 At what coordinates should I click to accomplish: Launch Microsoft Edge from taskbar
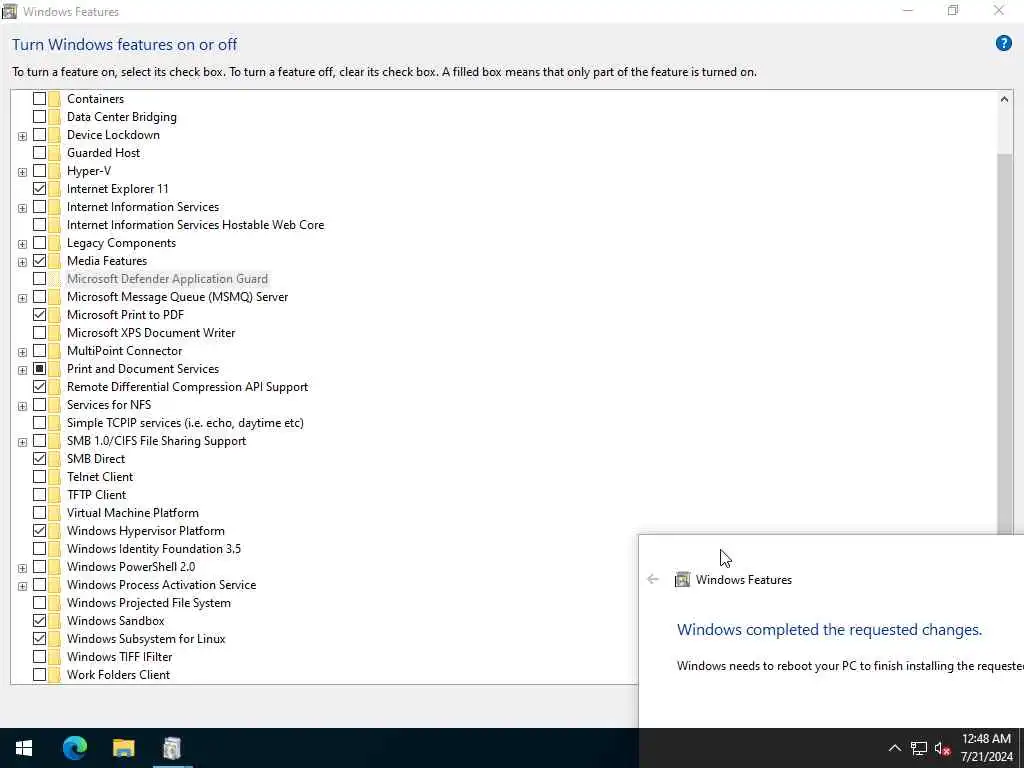tap(74, 748)
